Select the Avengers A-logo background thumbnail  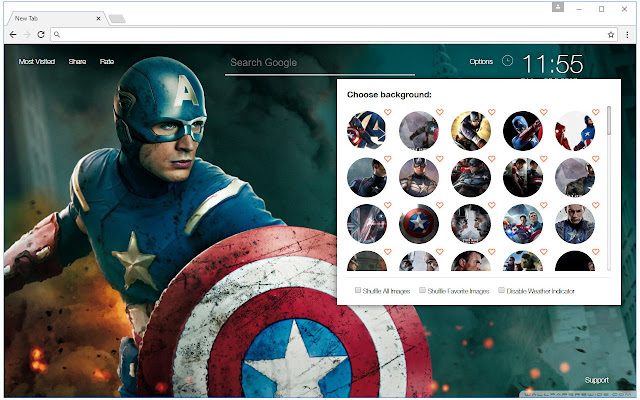(367, 131)
